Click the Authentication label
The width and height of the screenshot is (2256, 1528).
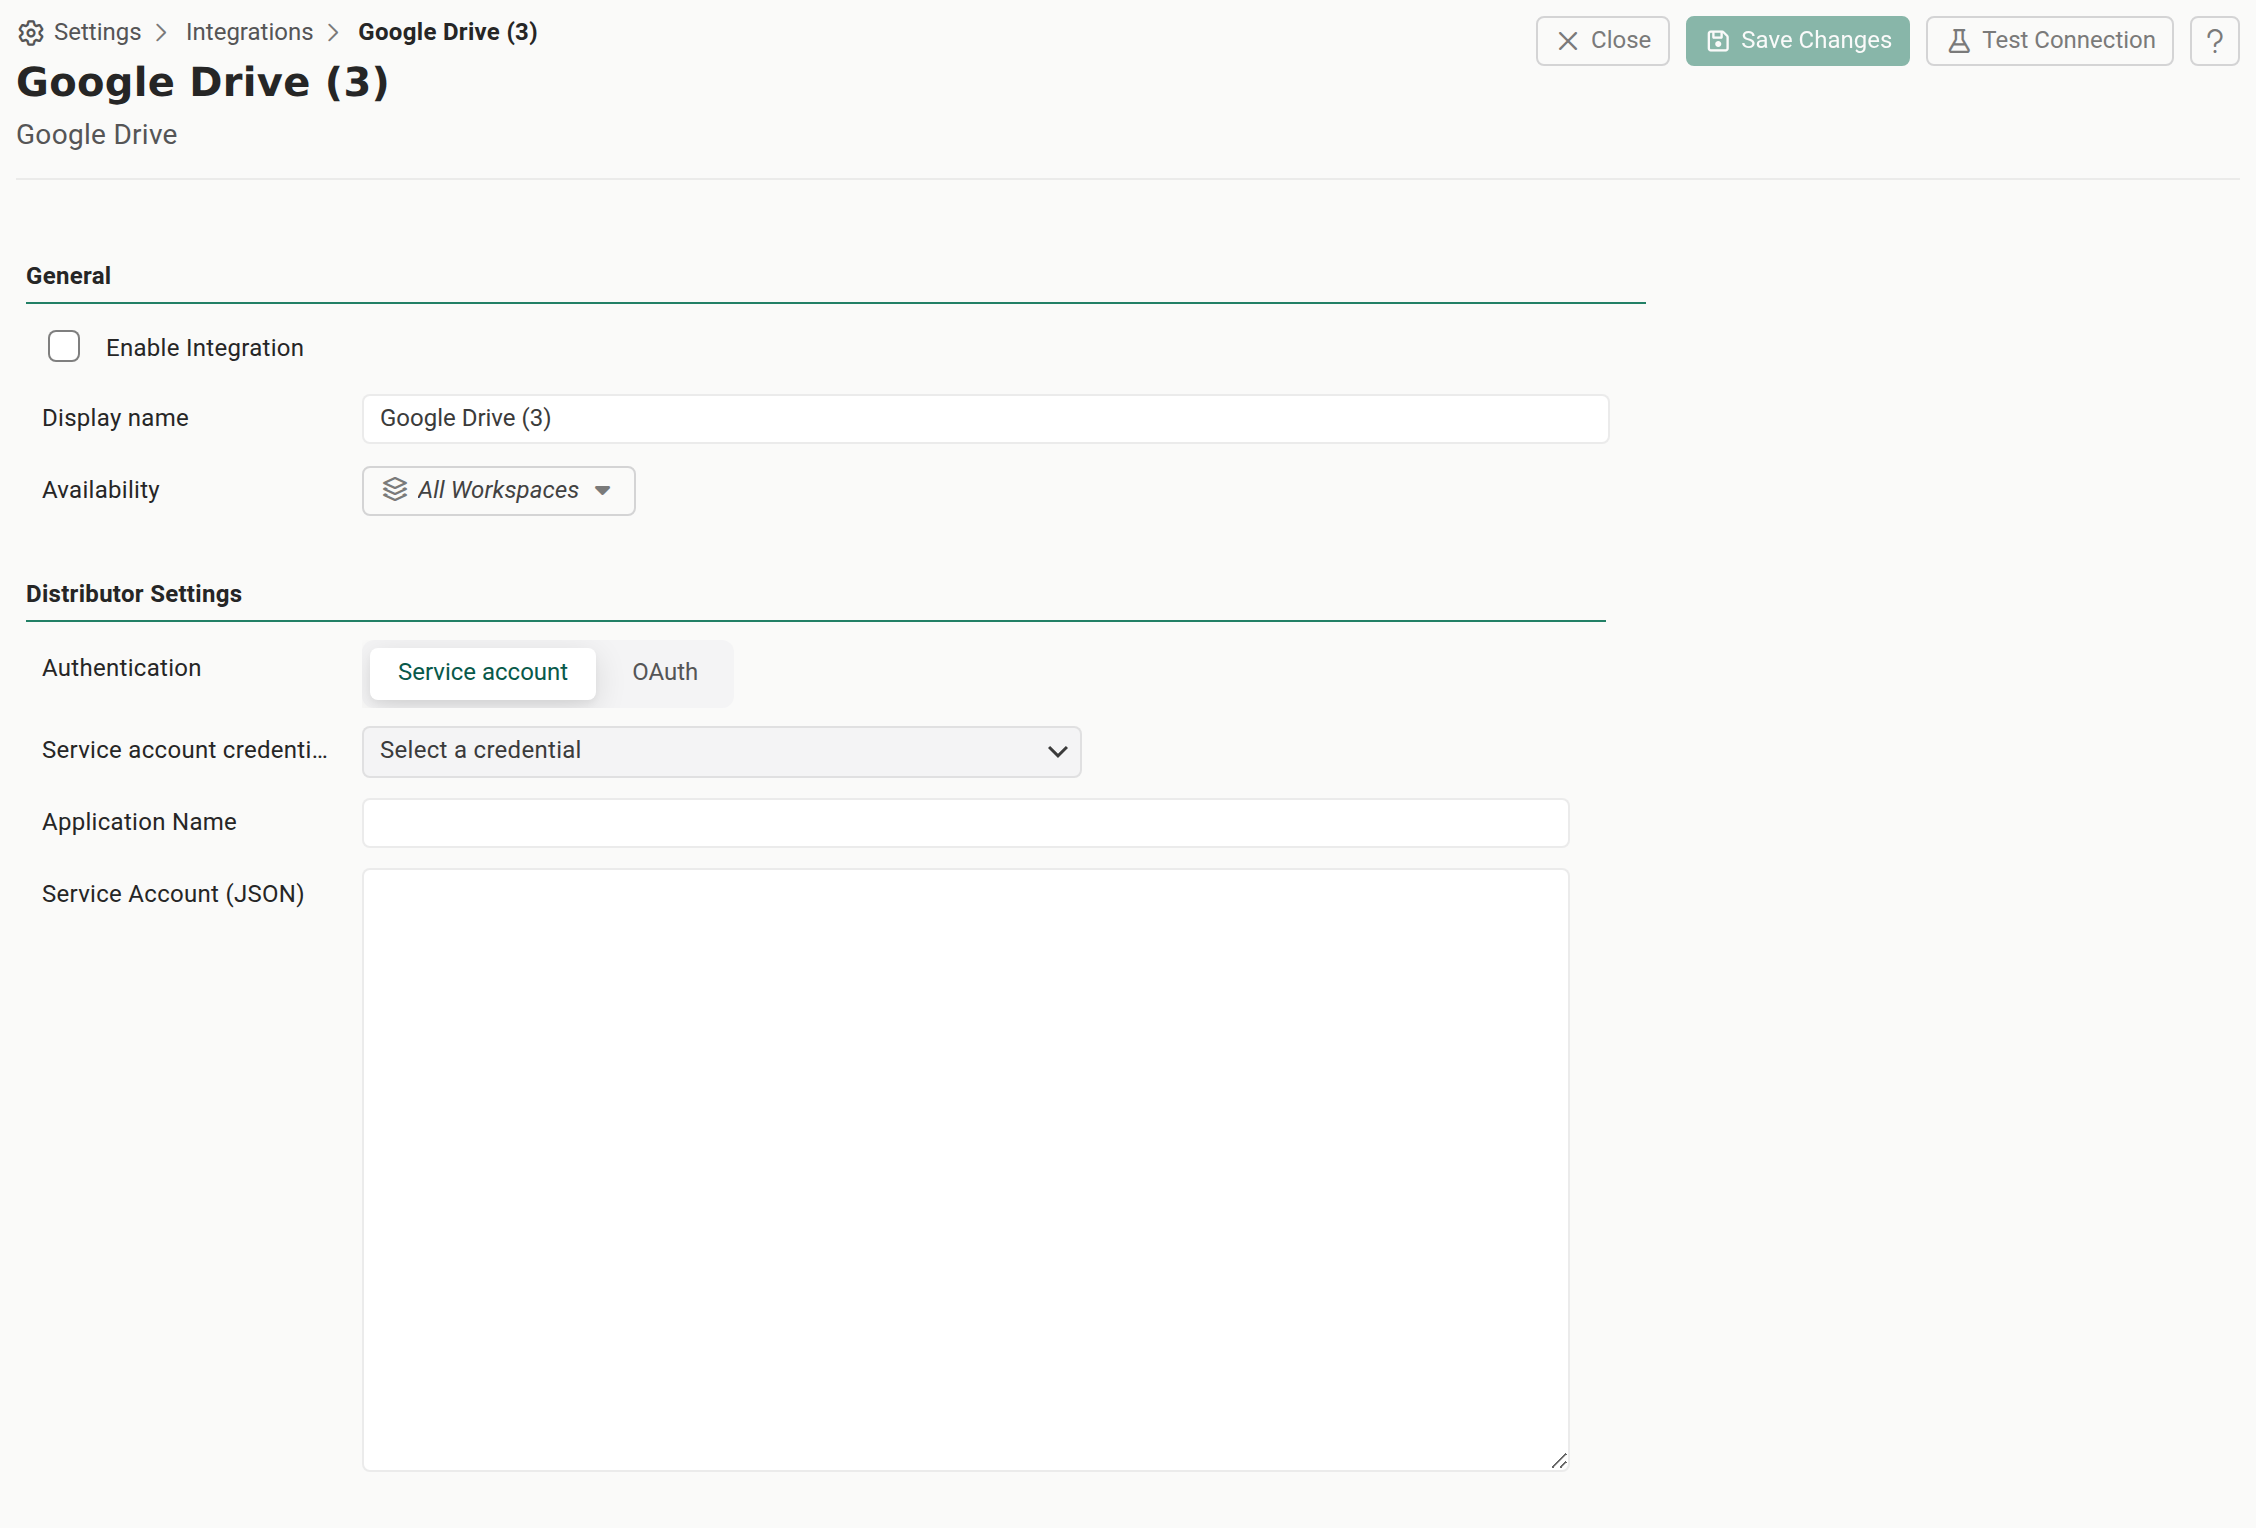pos(121,668)
